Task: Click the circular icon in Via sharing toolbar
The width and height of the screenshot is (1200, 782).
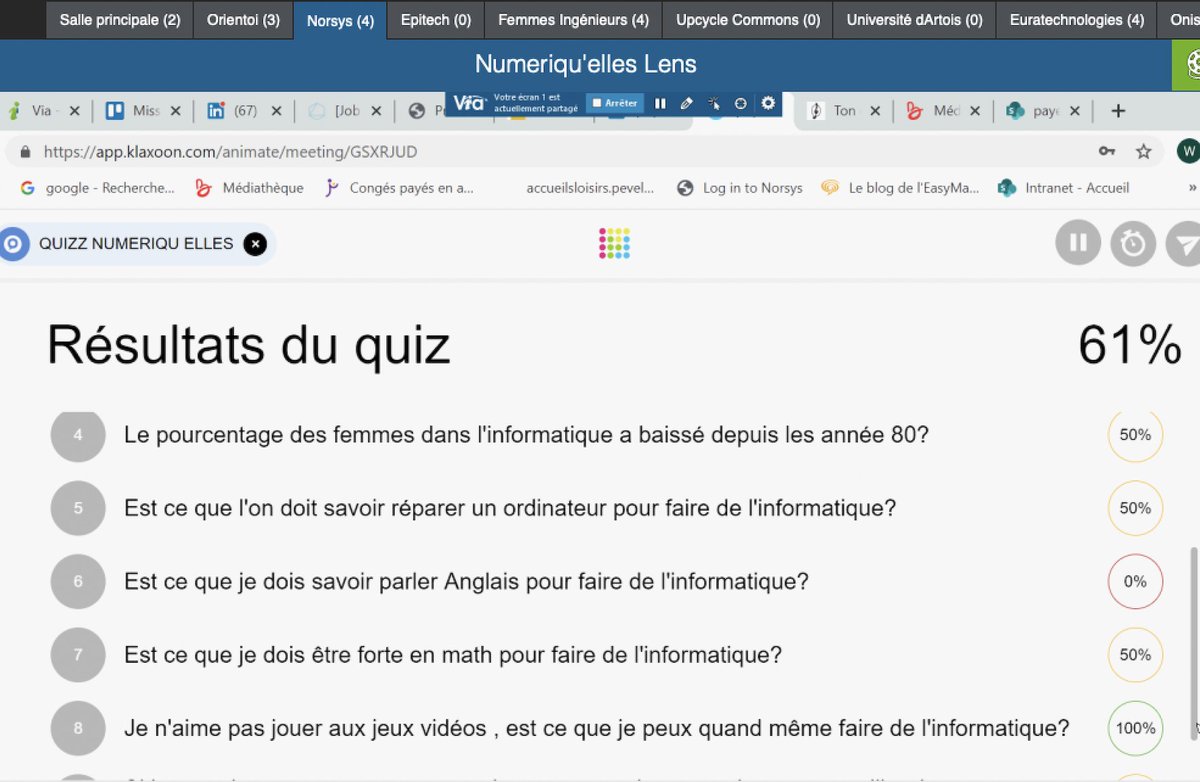Action: 741,103
